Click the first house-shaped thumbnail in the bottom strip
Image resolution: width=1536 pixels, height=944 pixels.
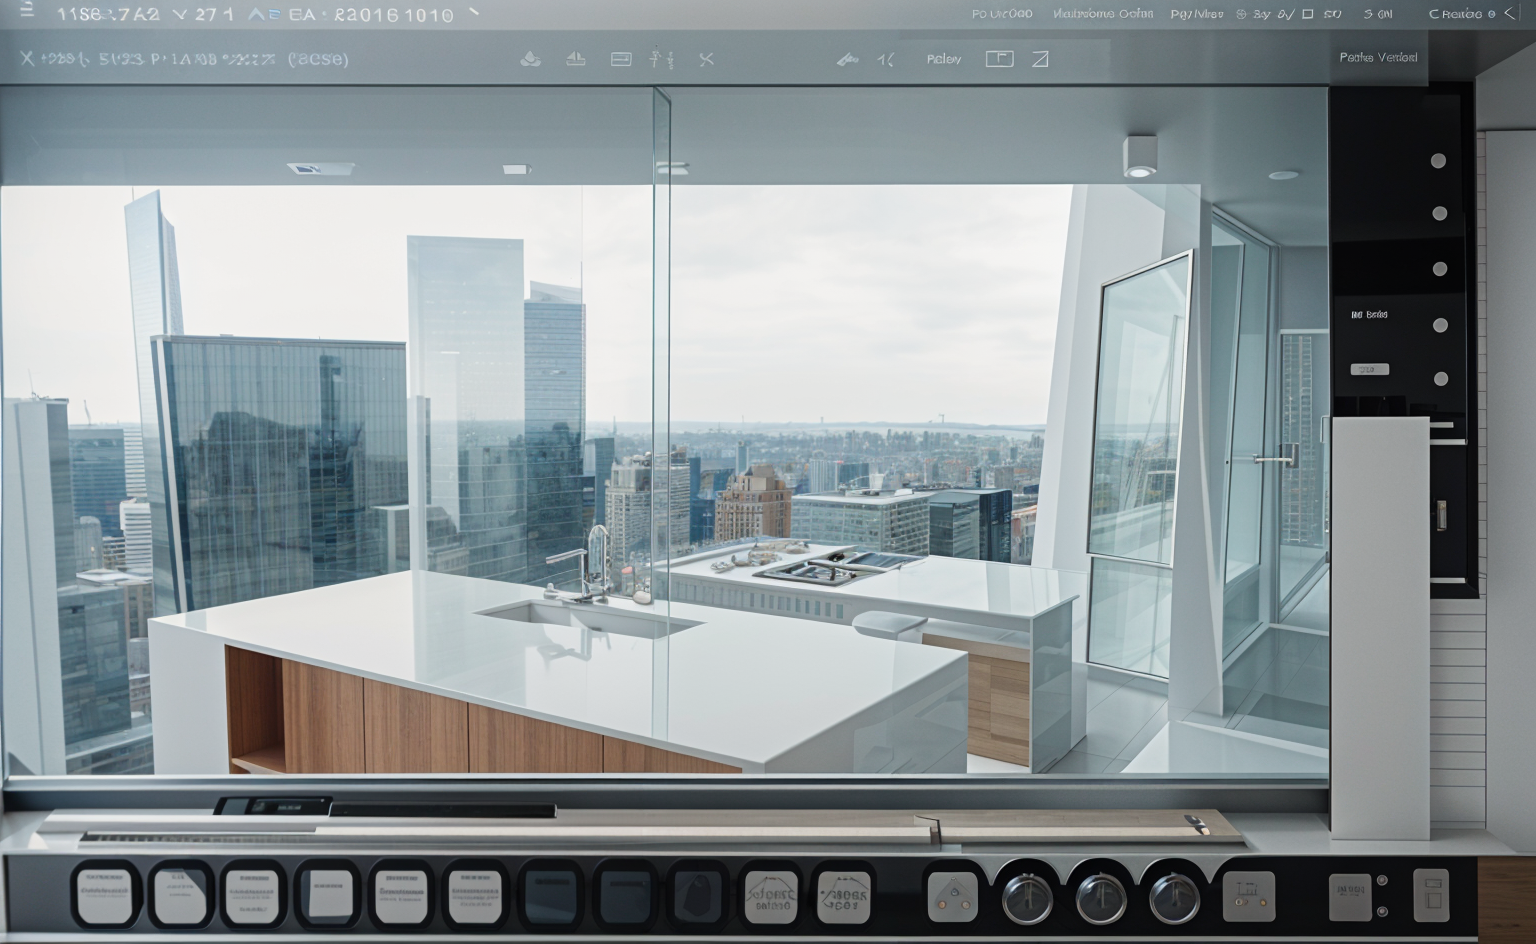pyautogui.click(x=770, y=895)
